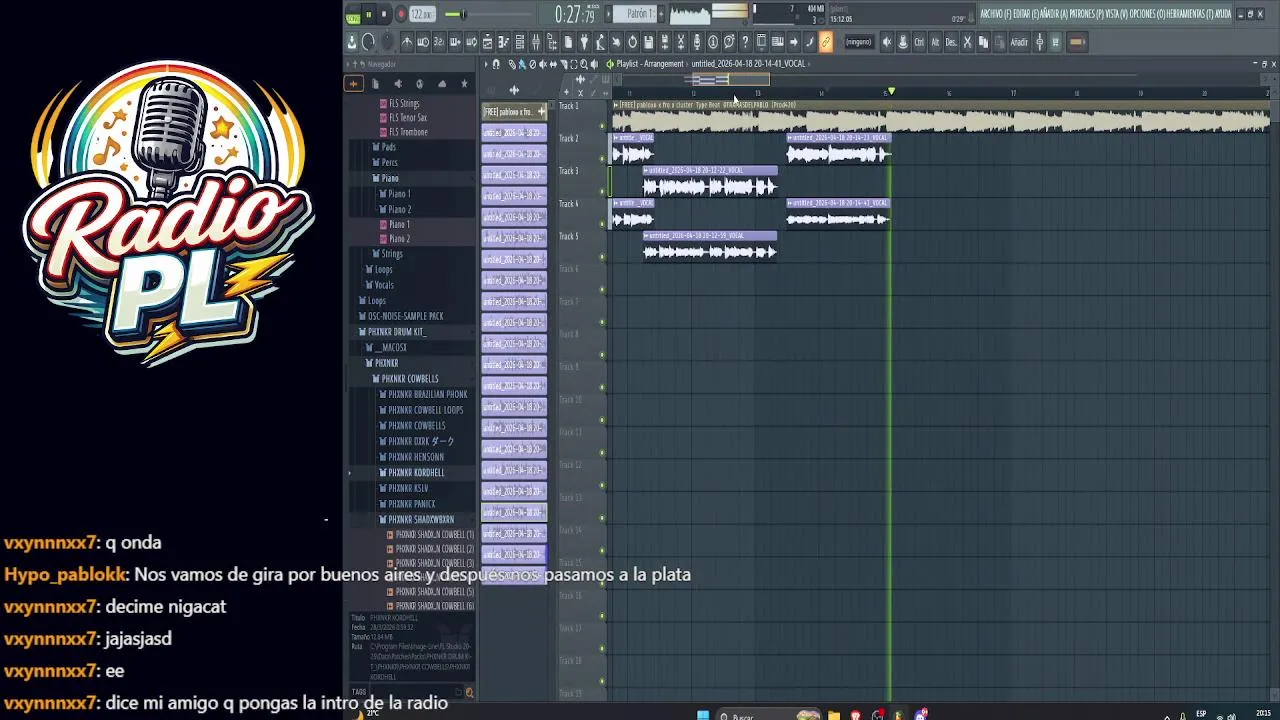Open the cloud tab in browser
Viewport: 1280px width, 720px height.
pos(442,84)
